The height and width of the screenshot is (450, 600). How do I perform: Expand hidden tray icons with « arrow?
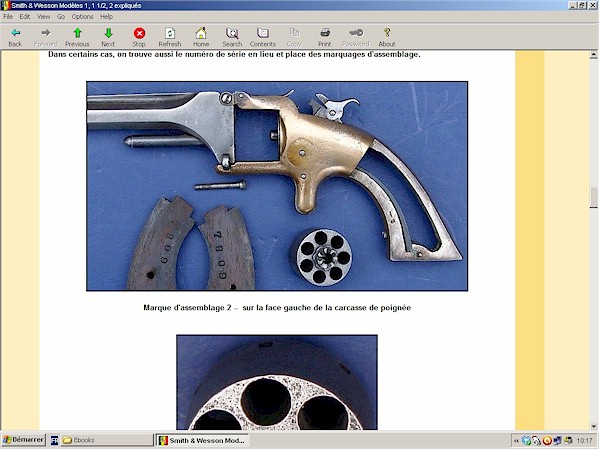516,441
